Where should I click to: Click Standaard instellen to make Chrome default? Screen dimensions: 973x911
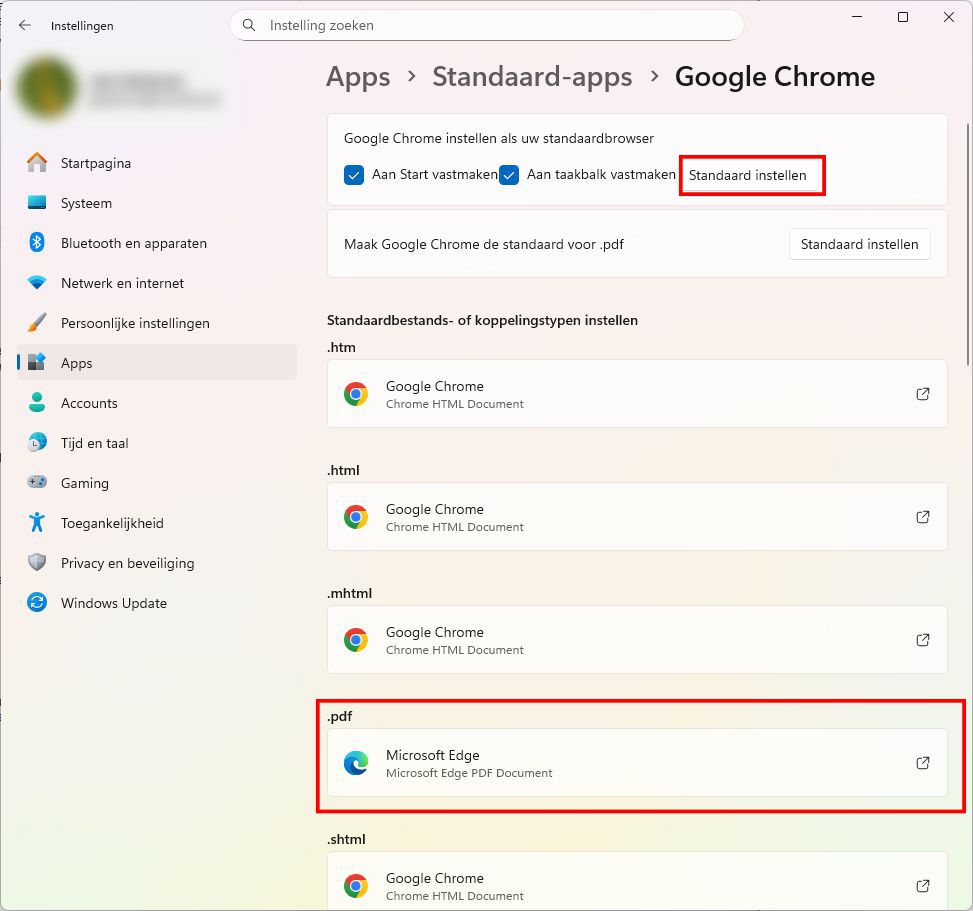752,175
